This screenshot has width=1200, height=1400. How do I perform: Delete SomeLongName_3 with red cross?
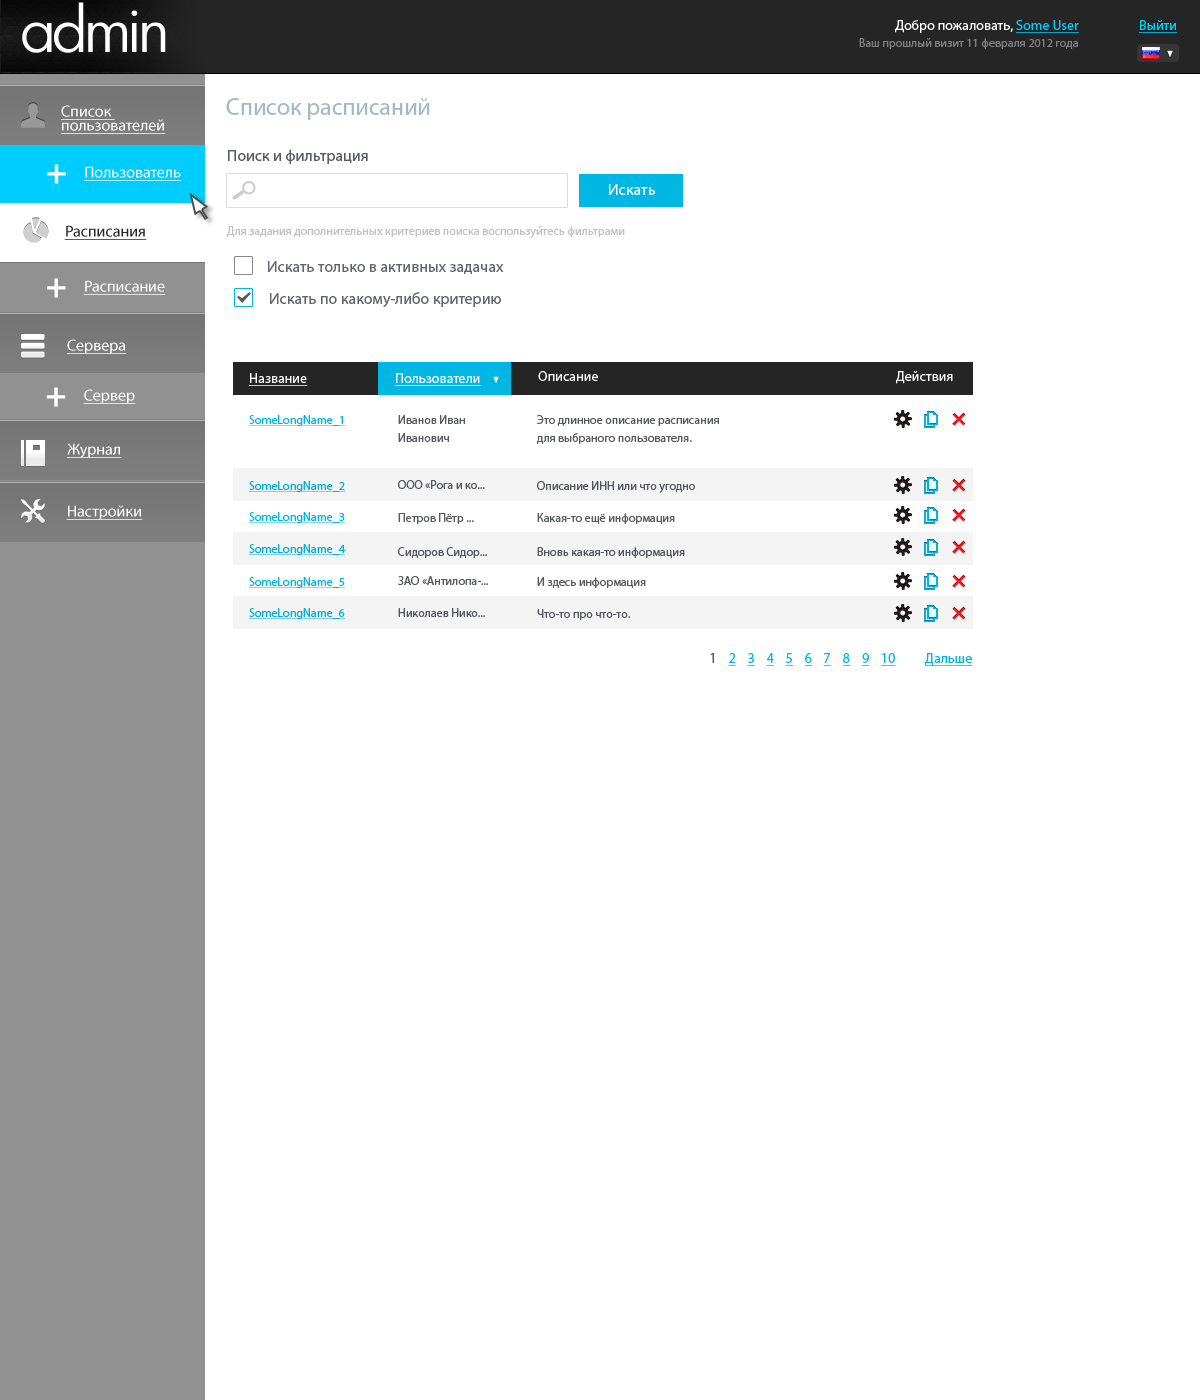point(959,515)
